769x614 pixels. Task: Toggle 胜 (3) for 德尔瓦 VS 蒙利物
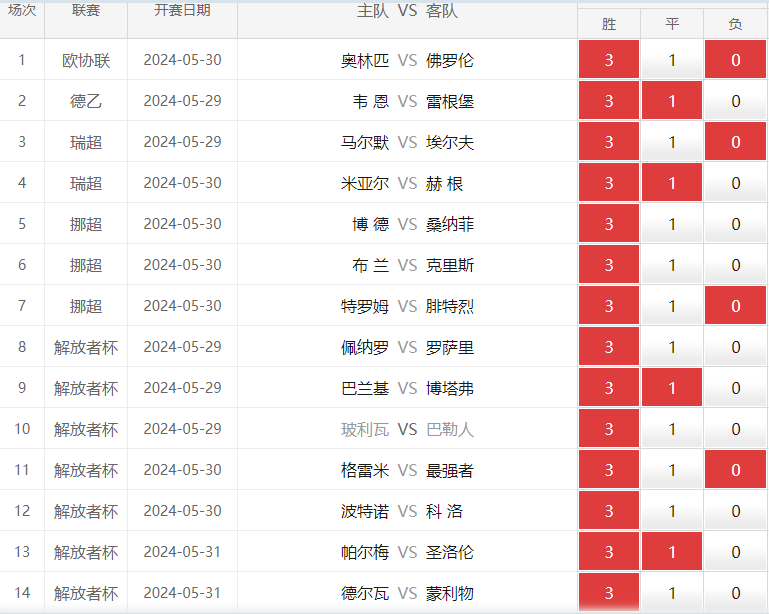[x=609, y=593]
